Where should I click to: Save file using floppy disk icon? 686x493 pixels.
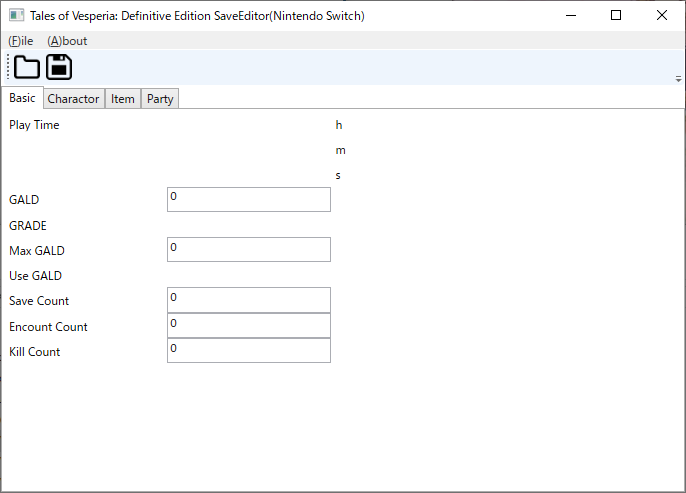point(59,67)
